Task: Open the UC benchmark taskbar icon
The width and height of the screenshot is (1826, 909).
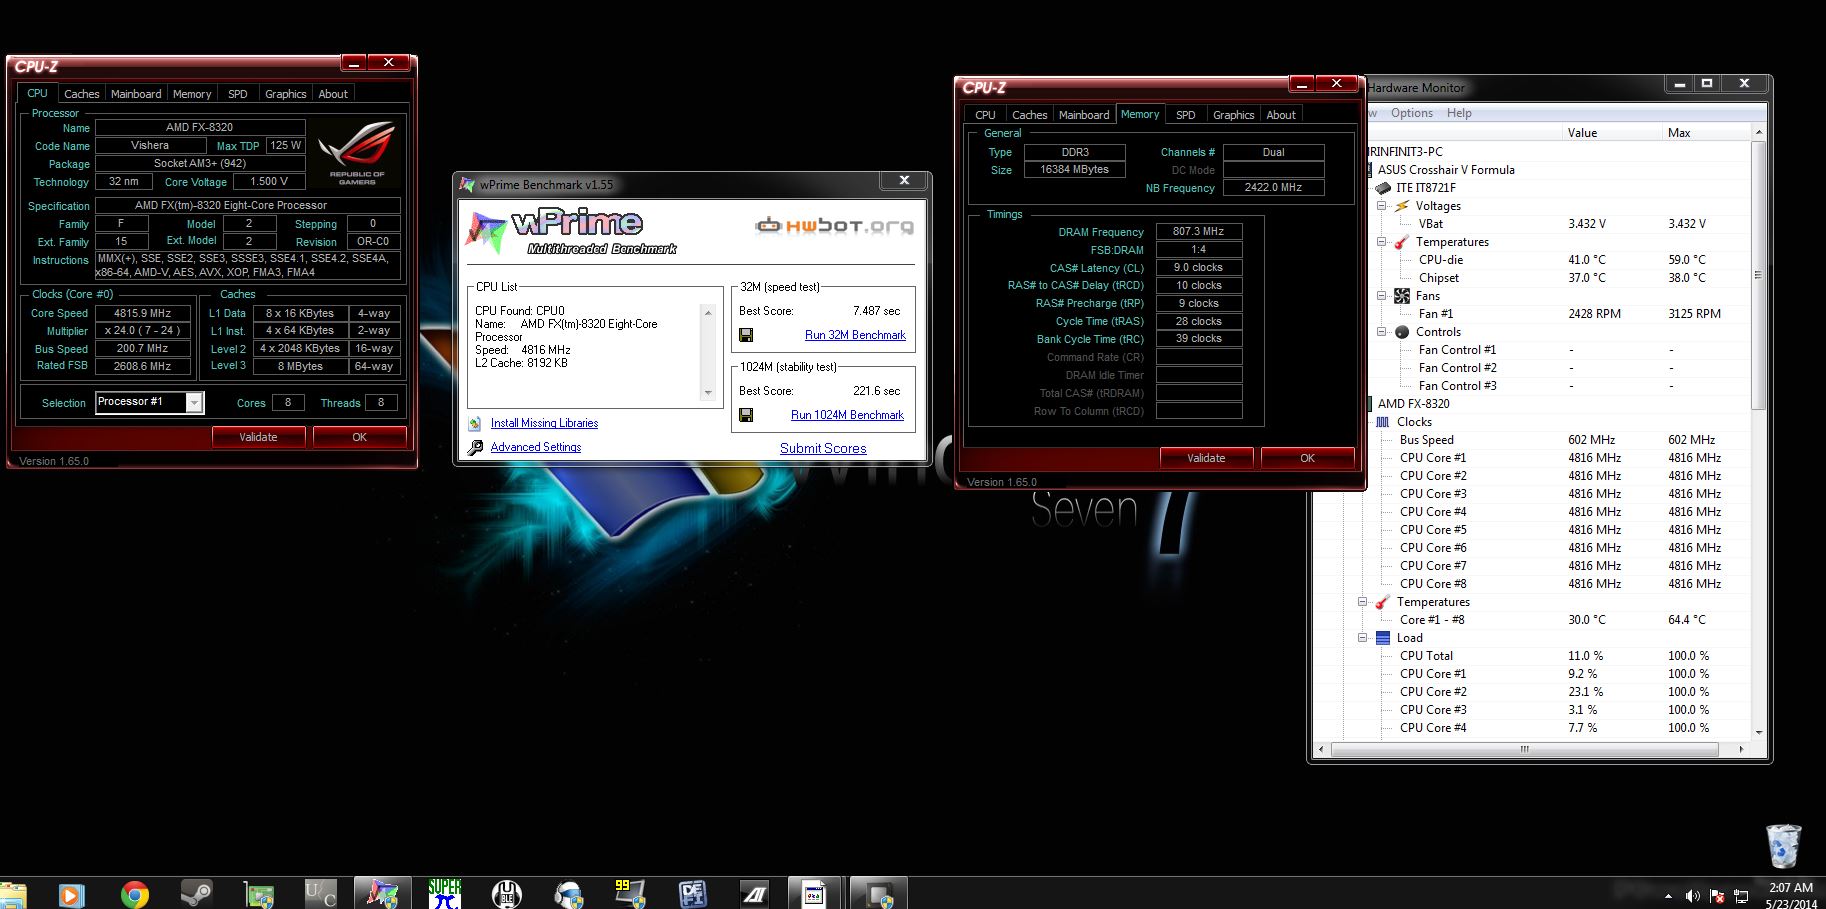Action: 320,893
